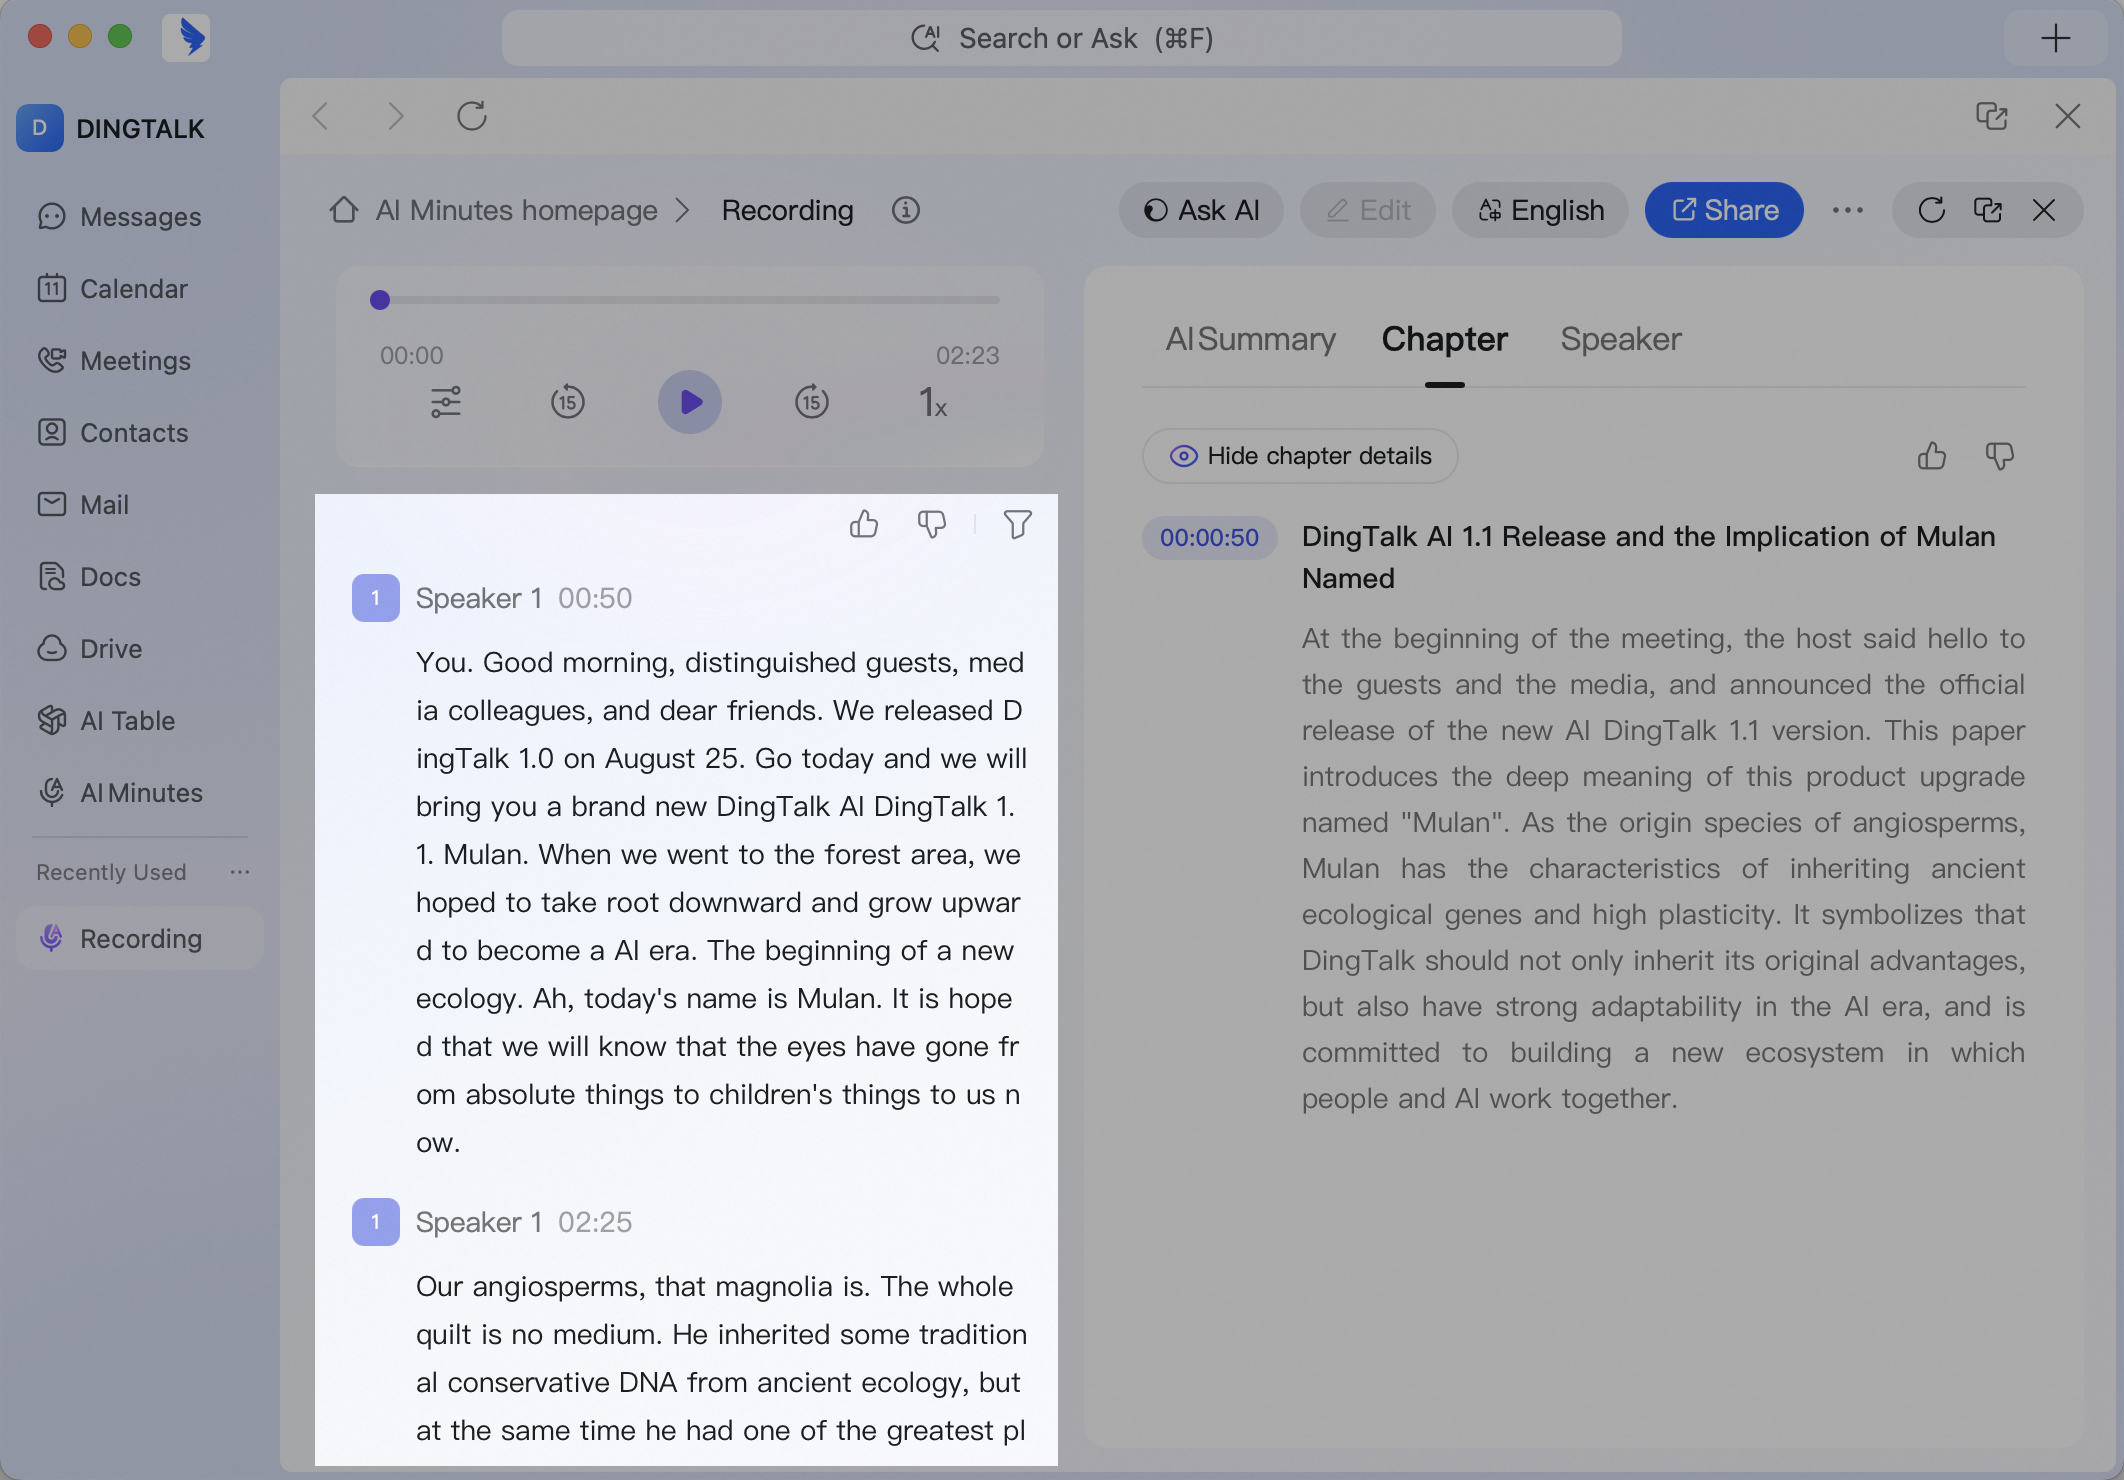2124x1480 pixels.
Task: Switch to the Speaker tab
Action: coord(1621,340)
